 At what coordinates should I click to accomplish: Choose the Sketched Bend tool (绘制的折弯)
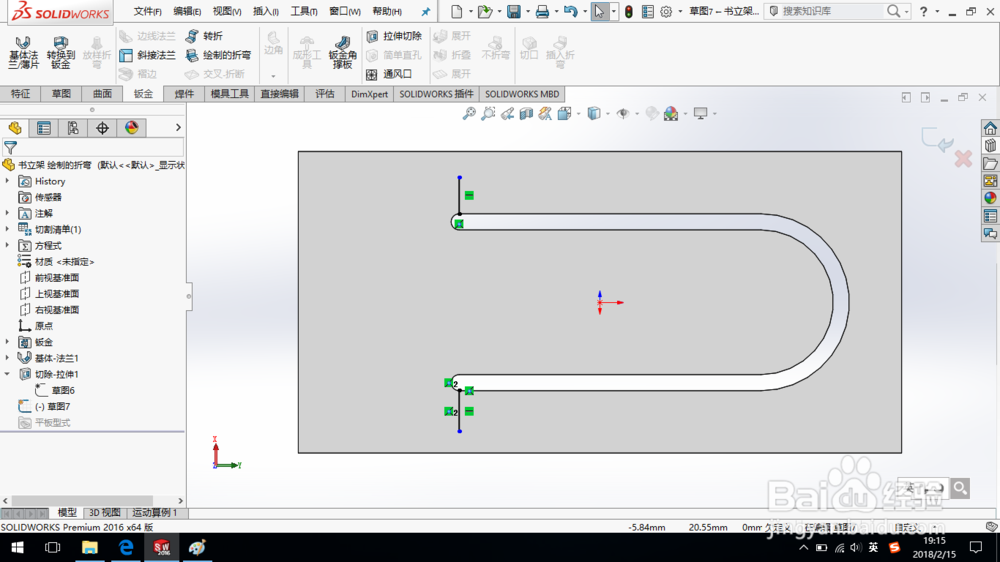(218, 55)
